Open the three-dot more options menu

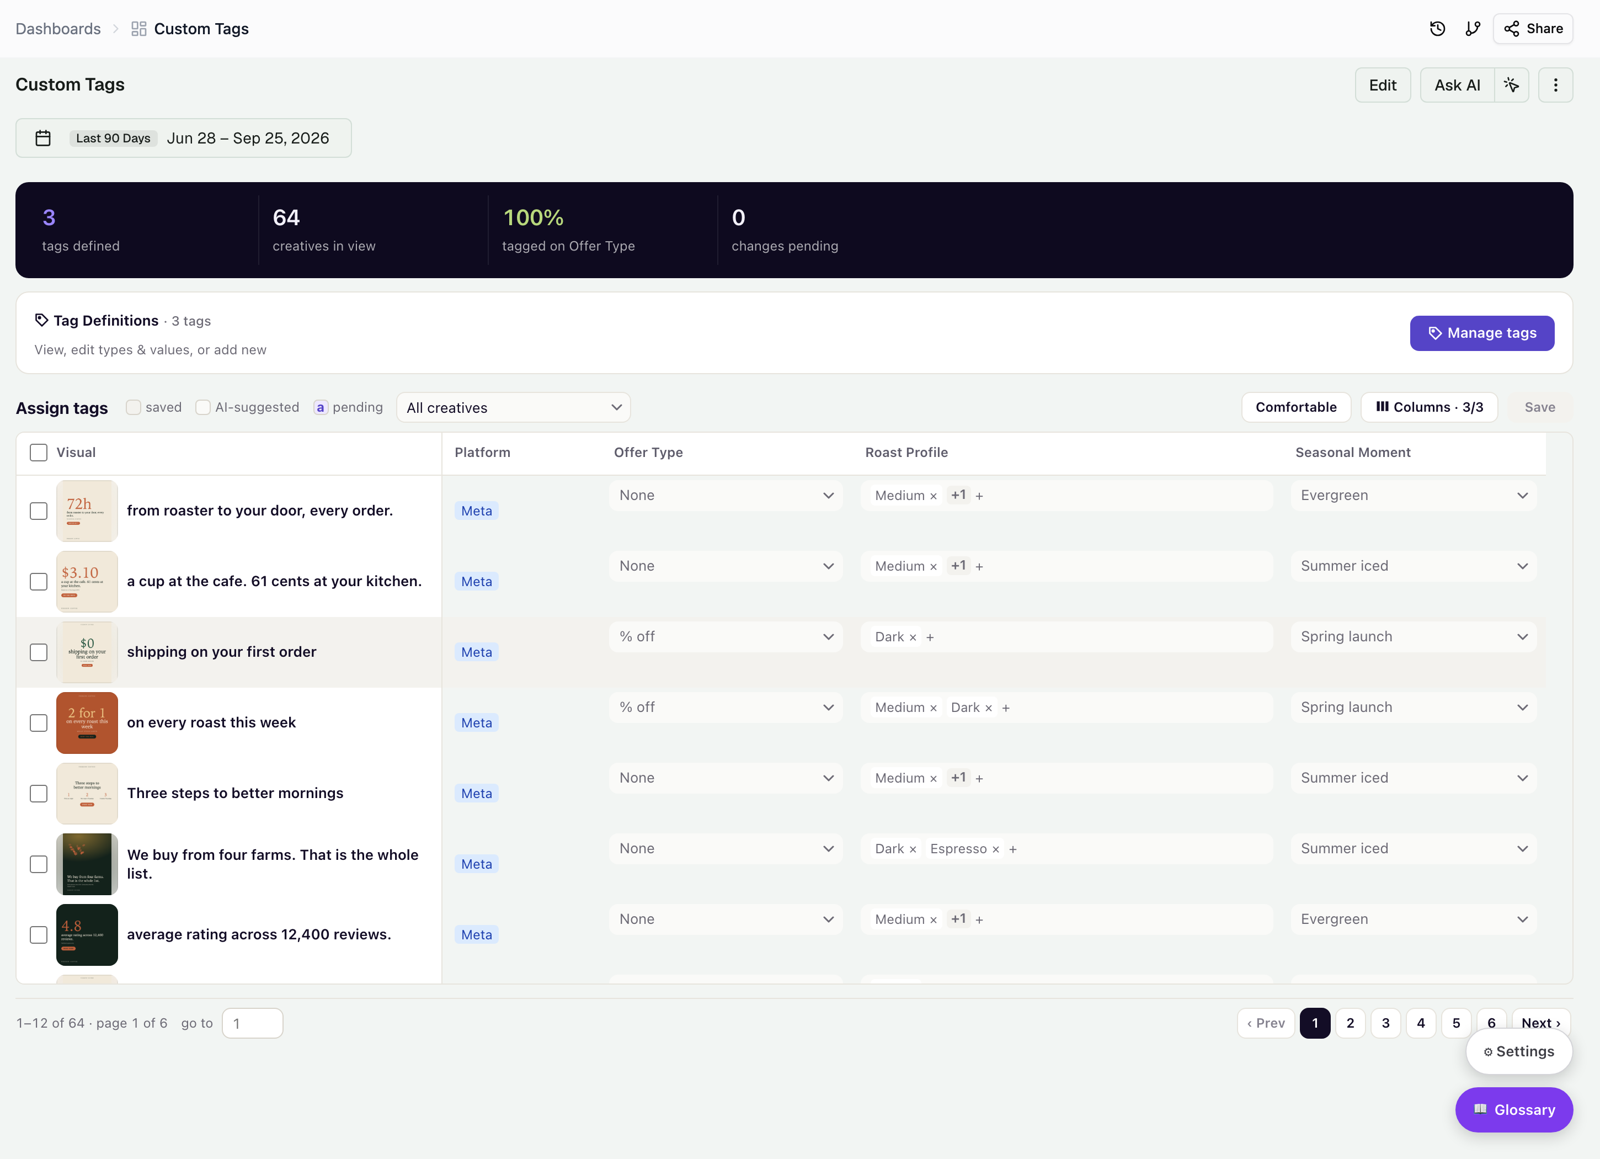coord(1555,85)
